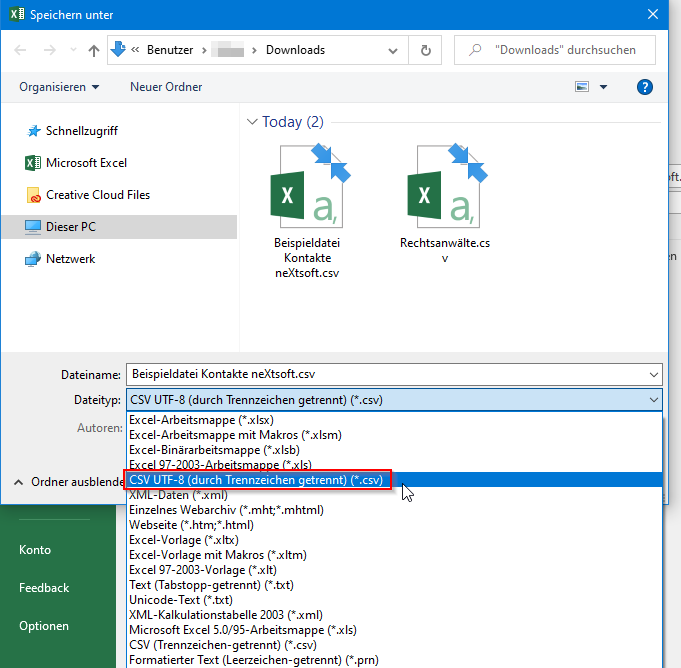681x668 pixels.
Task: Choose Microsoft Excel 5.0/95-Arbeitsmappe (*.xls)
Action: click(394, 630)
